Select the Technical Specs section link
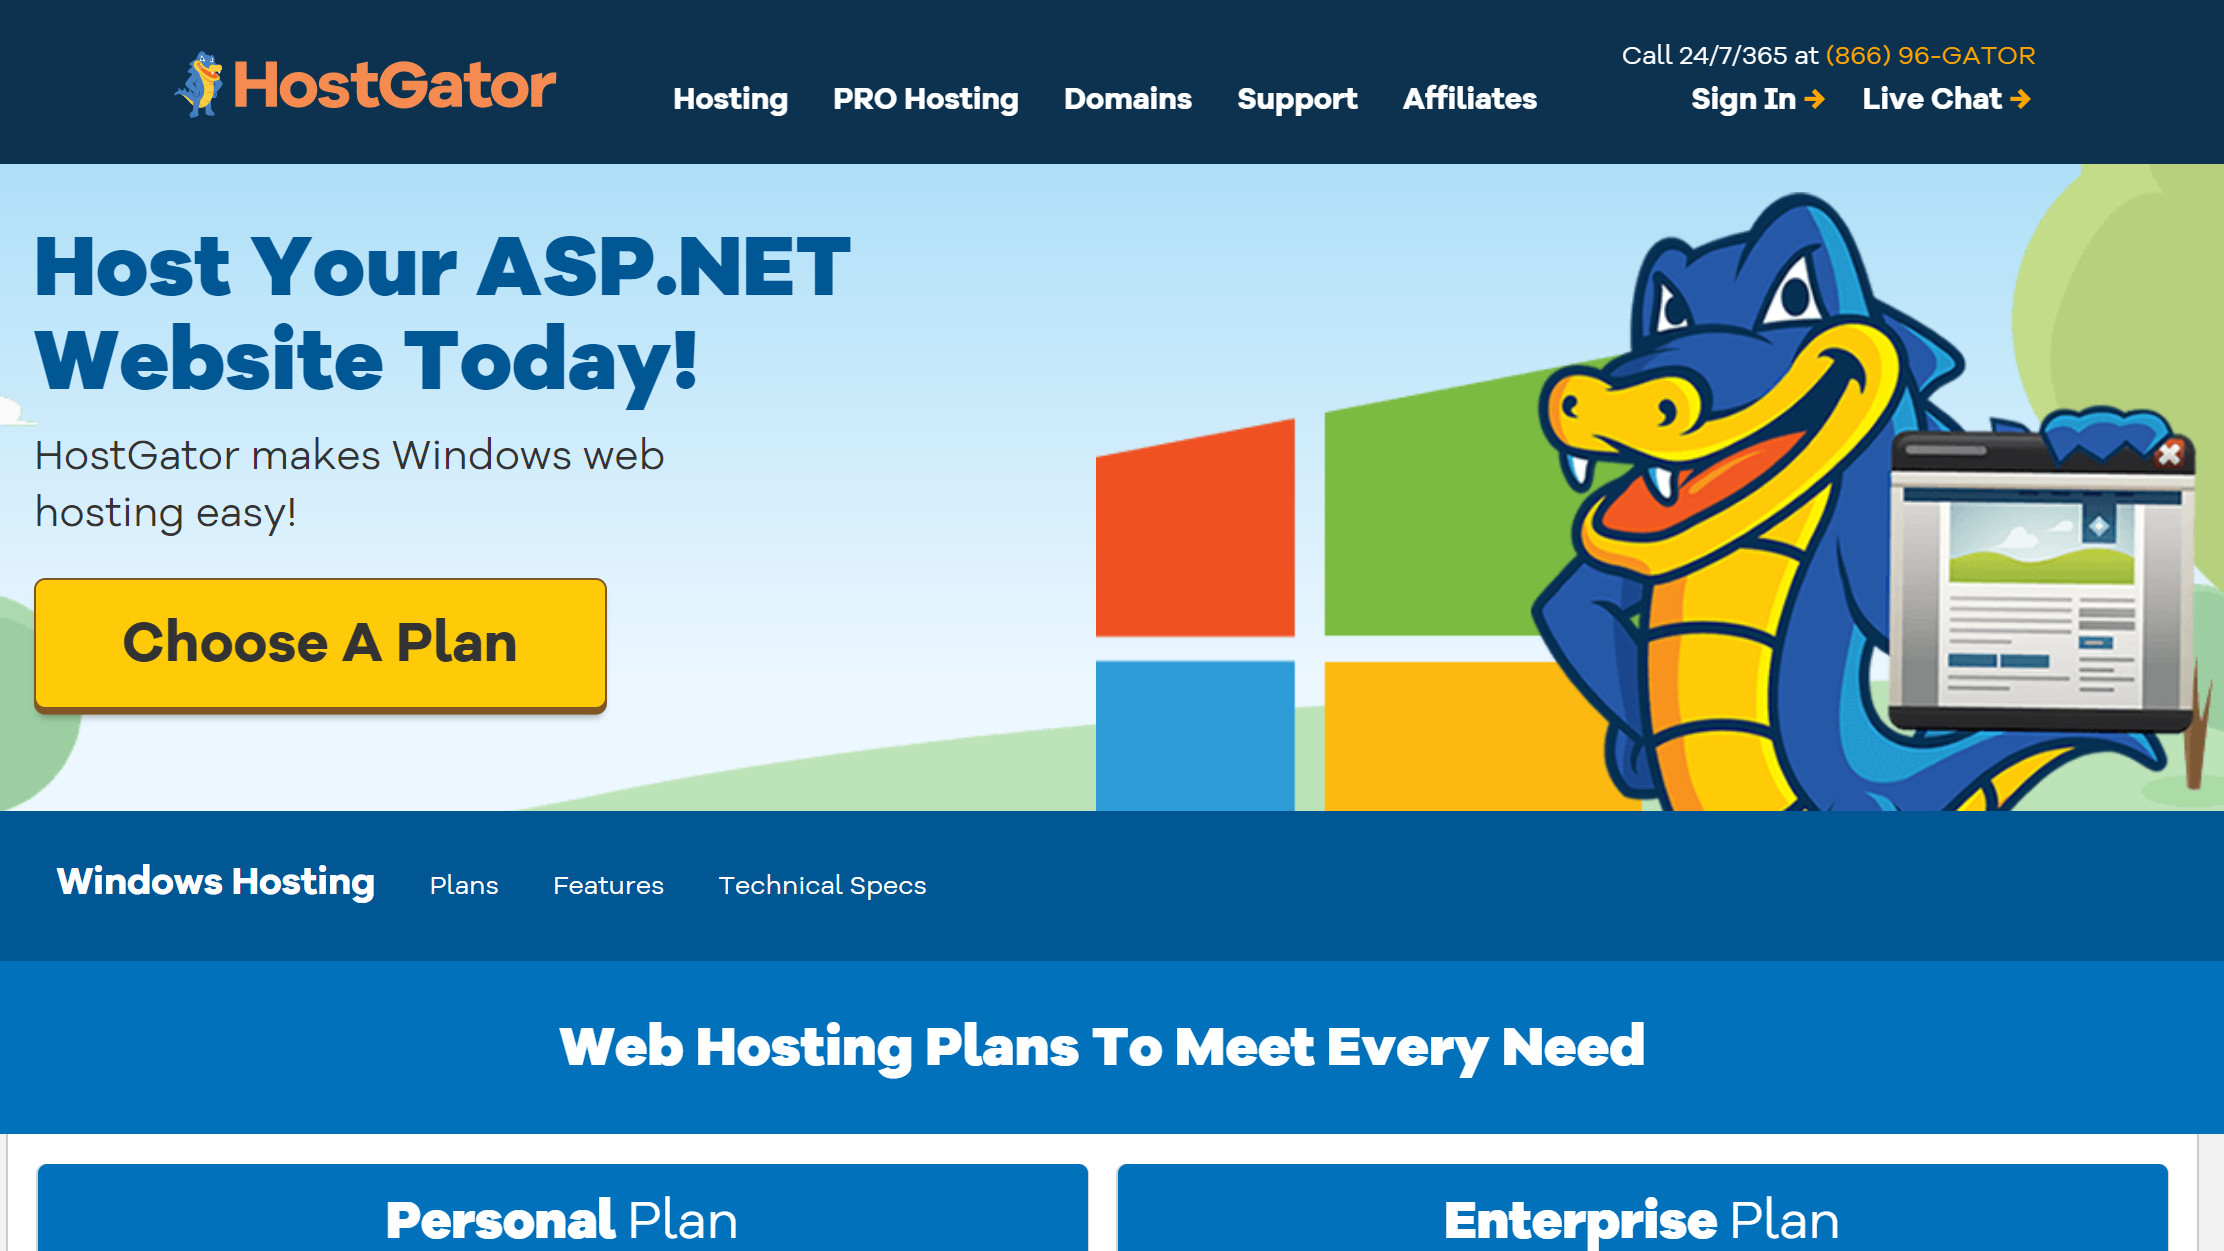This screenshot has width=2224, height=1251. [823, 884]
